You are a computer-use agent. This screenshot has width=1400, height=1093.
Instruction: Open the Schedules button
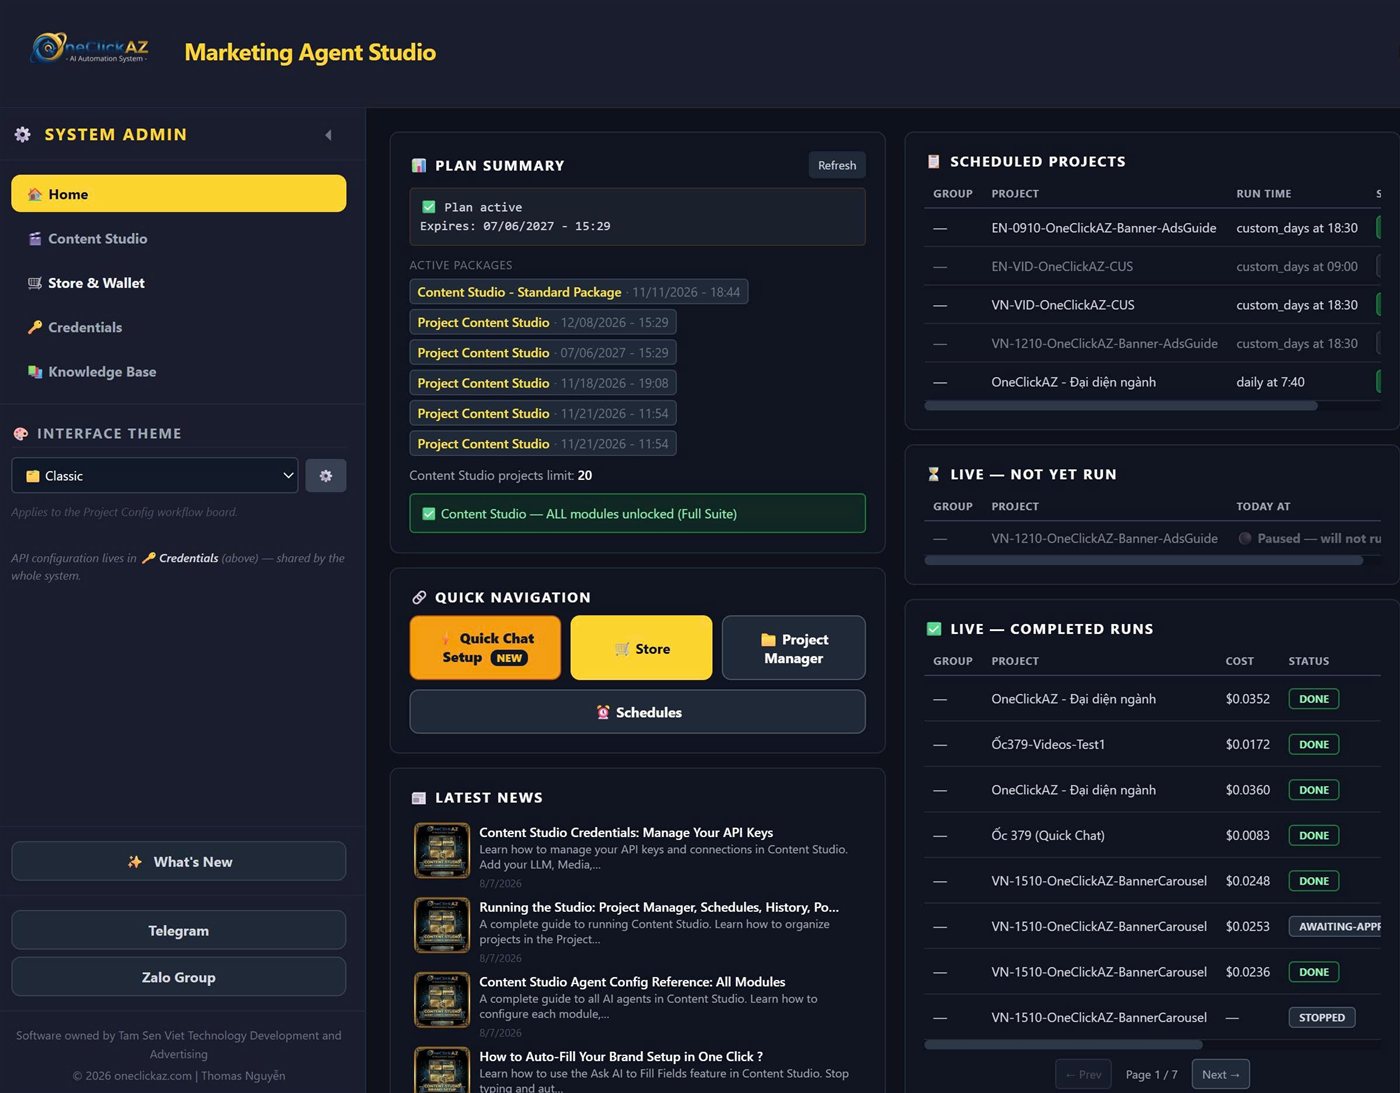click(638, 712)
